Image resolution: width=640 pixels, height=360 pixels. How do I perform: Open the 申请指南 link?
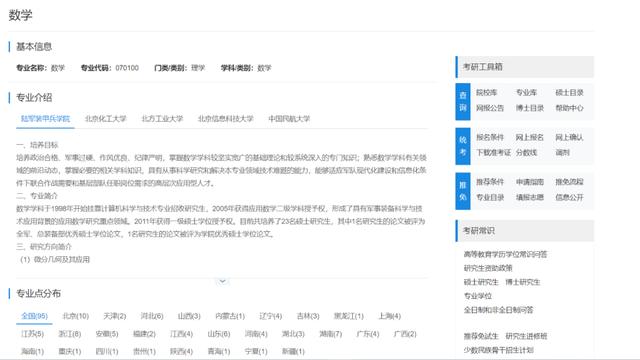point(530,182)
